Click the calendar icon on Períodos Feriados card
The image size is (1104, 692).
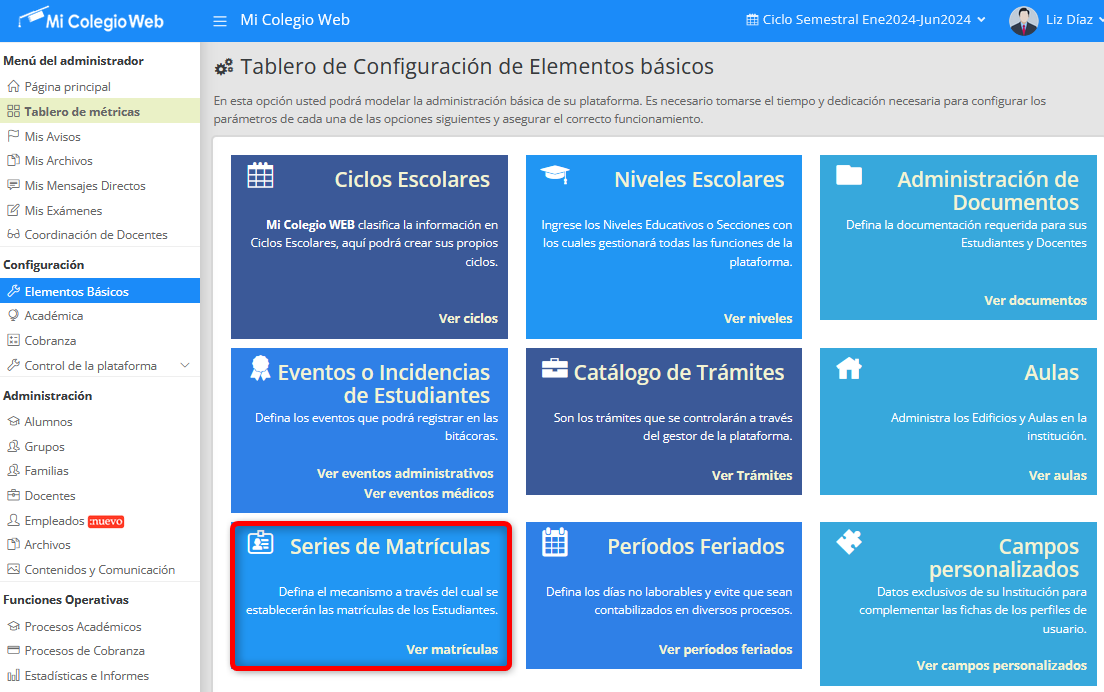point(555,542)
